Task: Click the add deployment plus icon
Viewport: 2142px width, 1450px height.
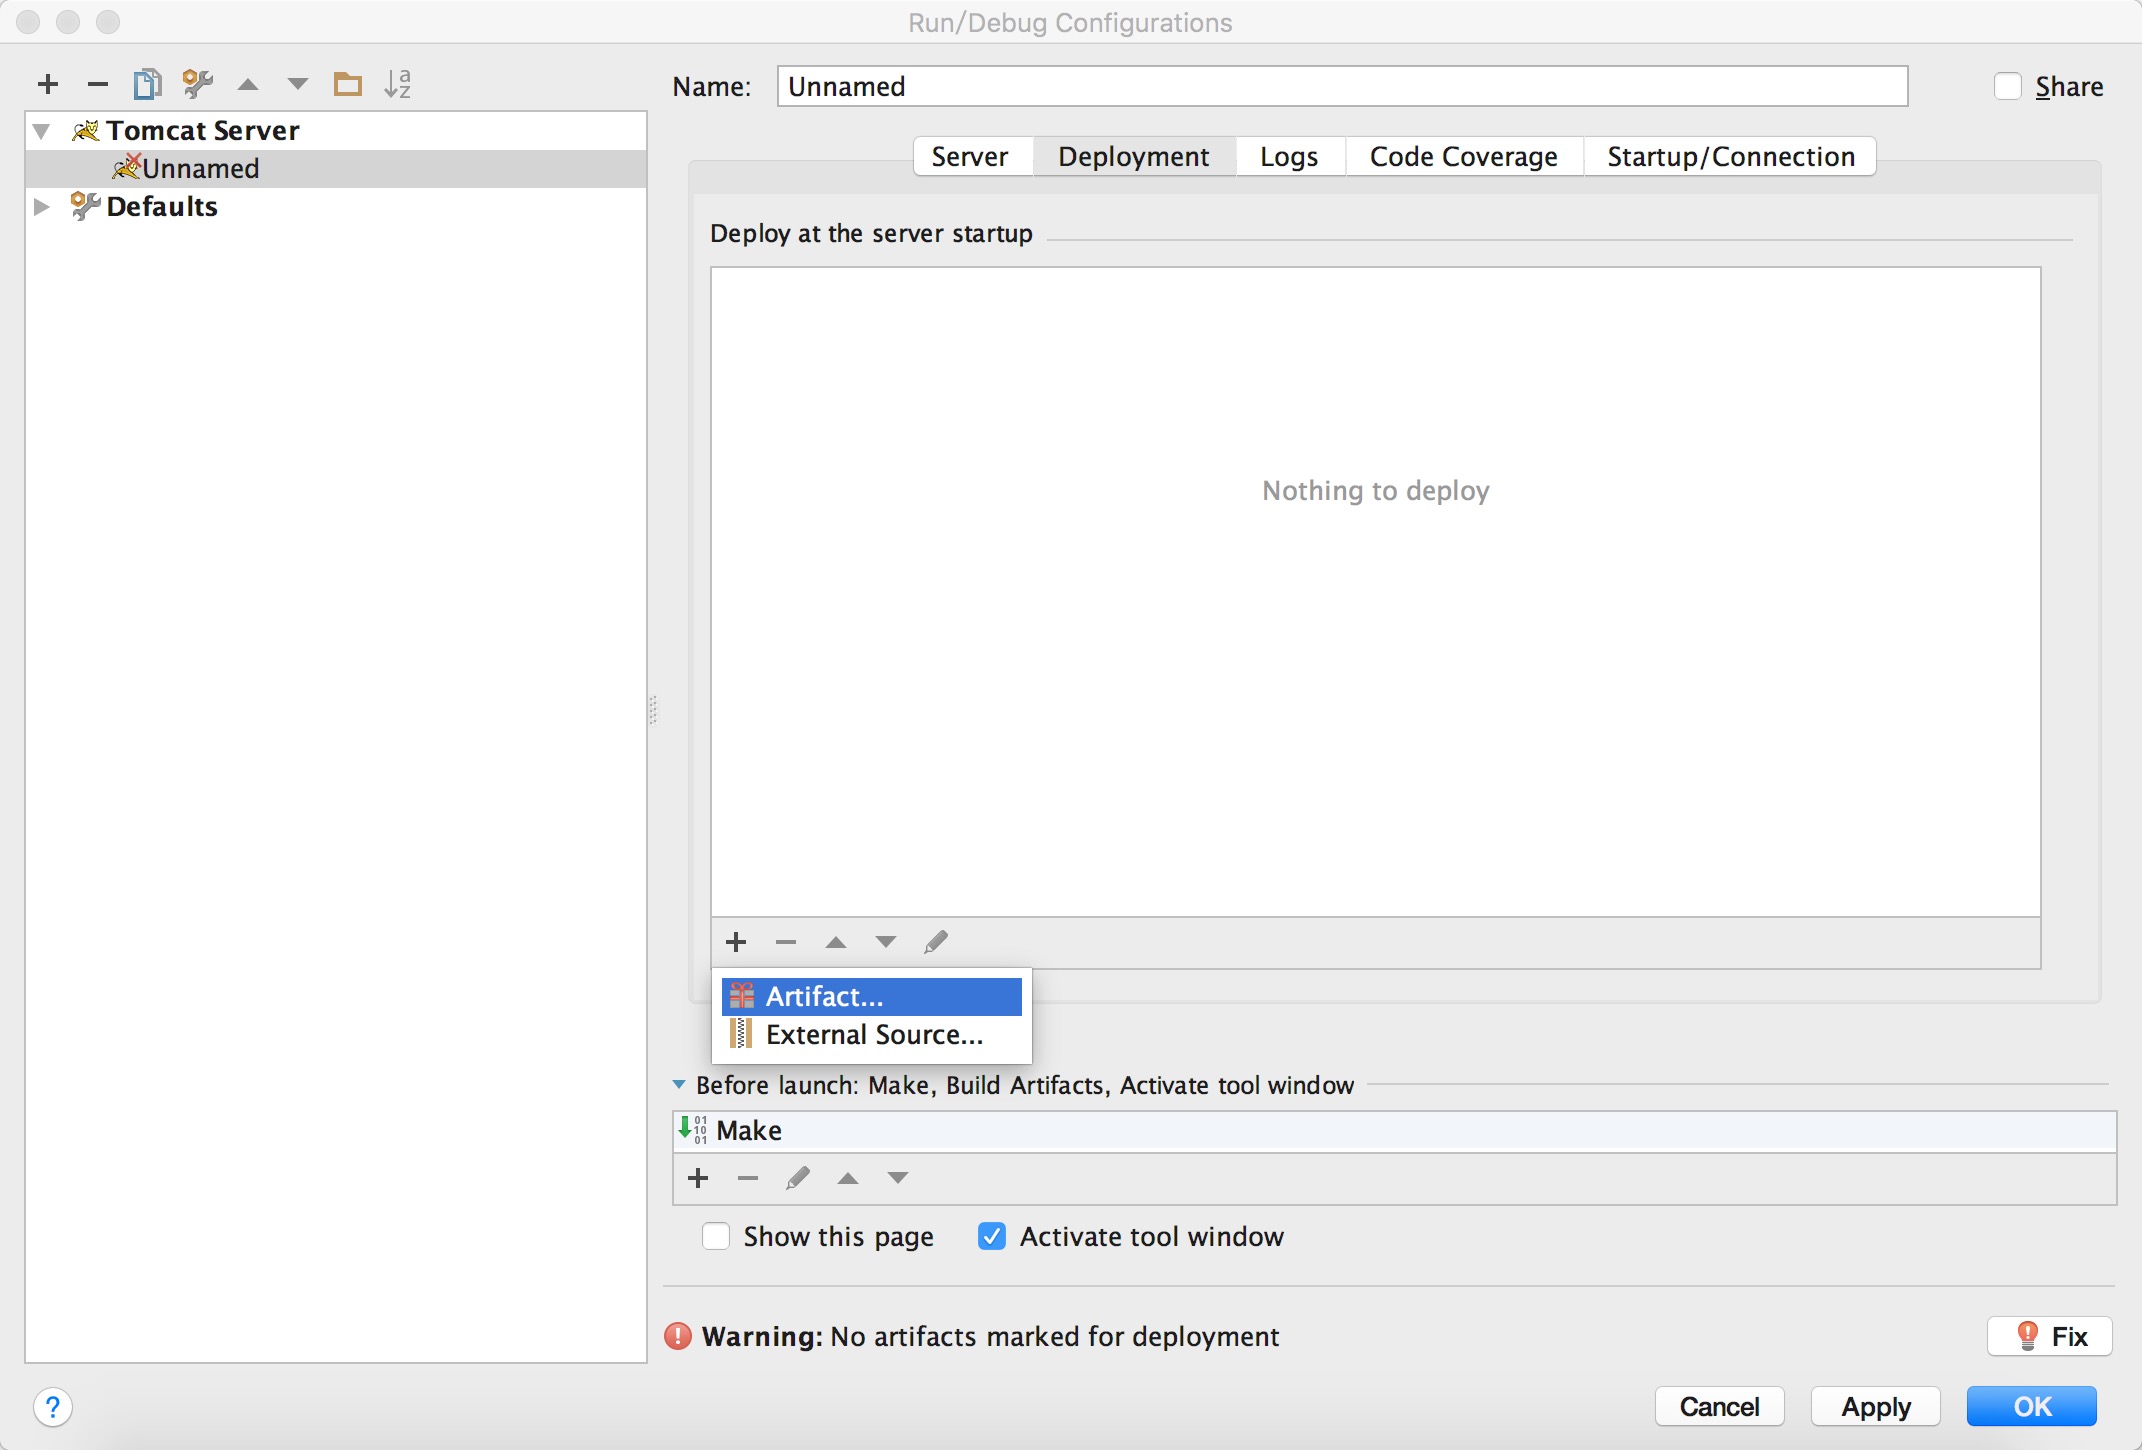Action: click(x=734, y=940)
